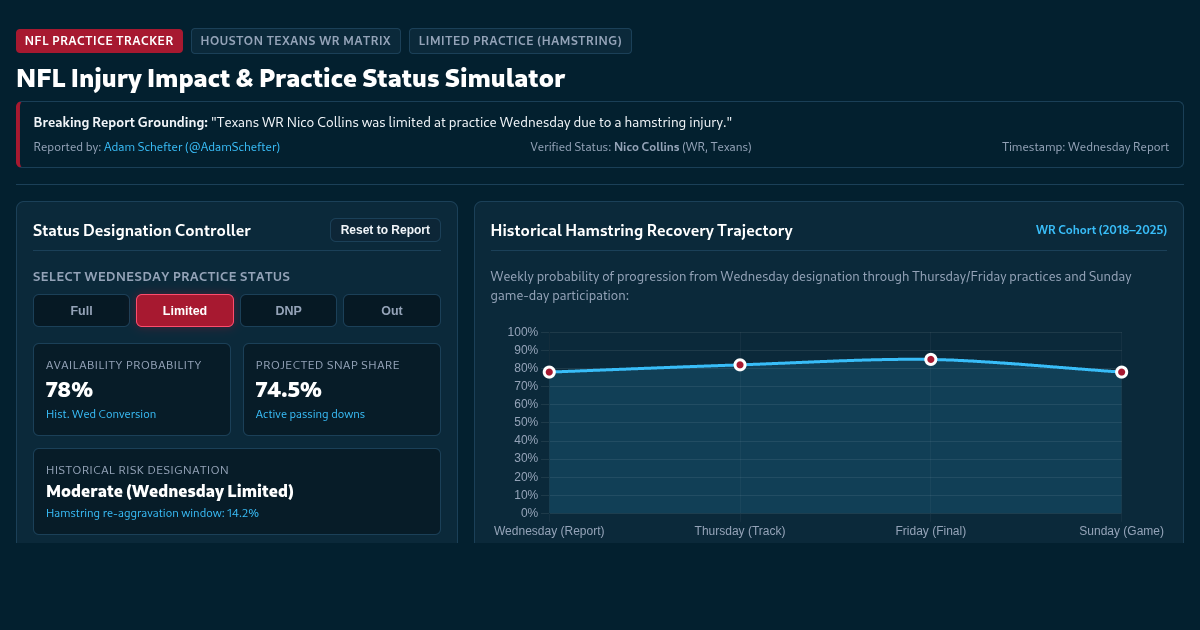Click the Sunday (Game) axis label
Screen dimensions: 1200x630
point(1121,531)
